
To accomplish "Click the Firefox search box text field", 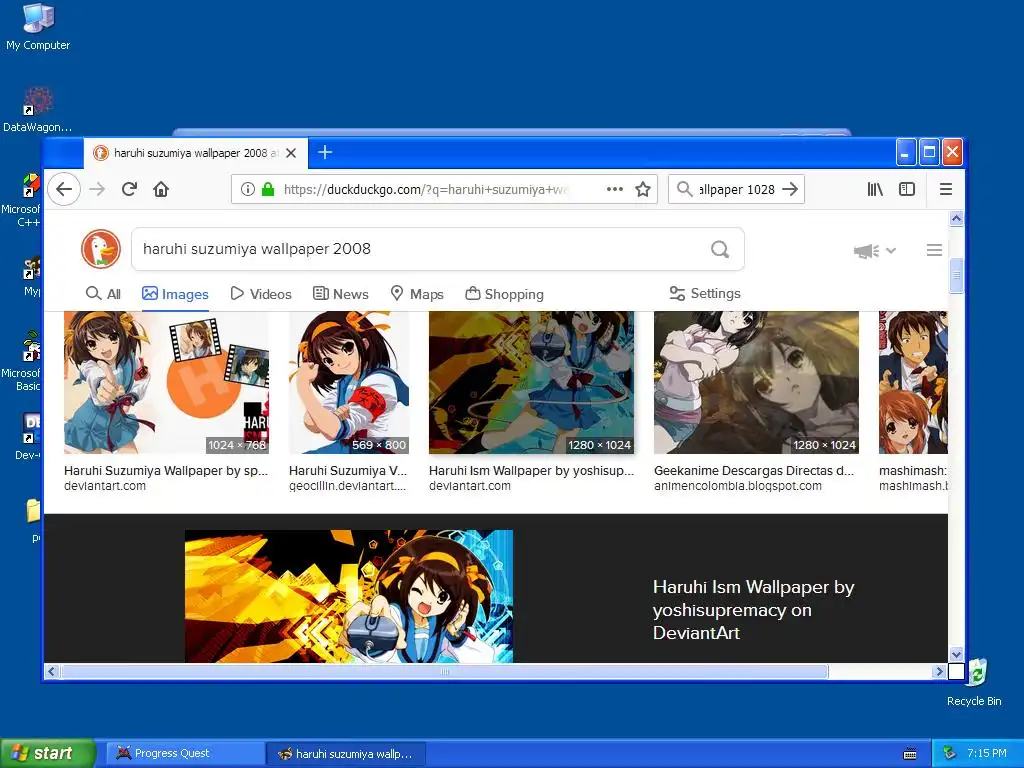I will point(737,189).
